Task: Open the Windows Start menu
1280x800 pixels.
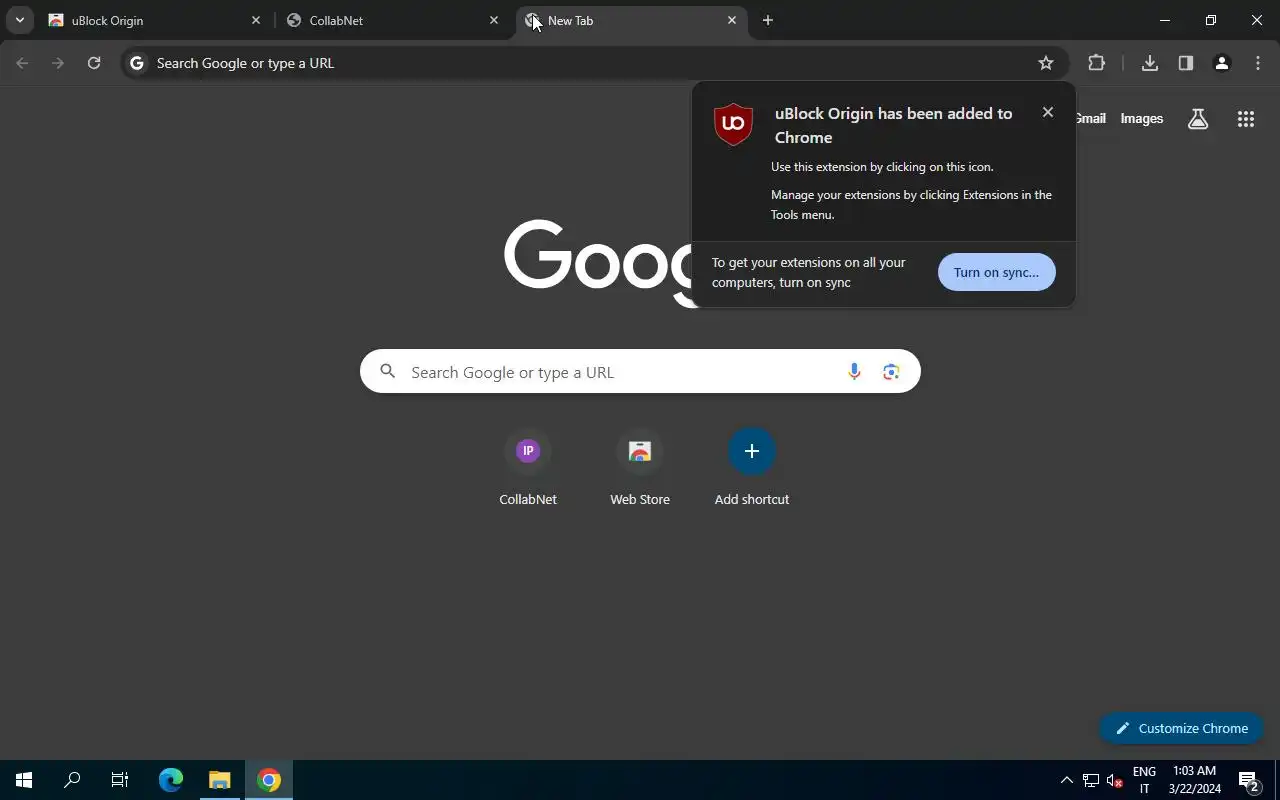Action: coord(24,780)
